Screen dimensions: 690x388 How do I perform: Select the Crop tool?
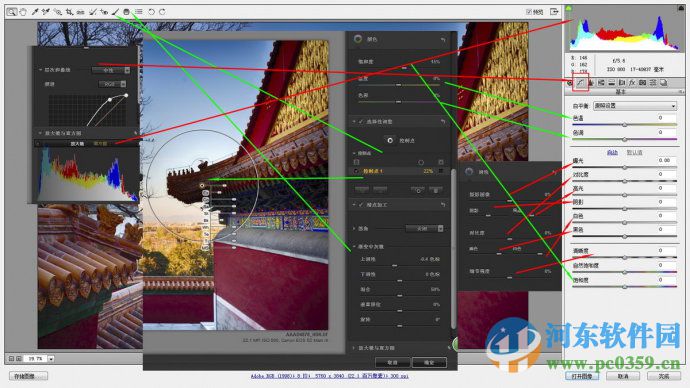[69, 12]
